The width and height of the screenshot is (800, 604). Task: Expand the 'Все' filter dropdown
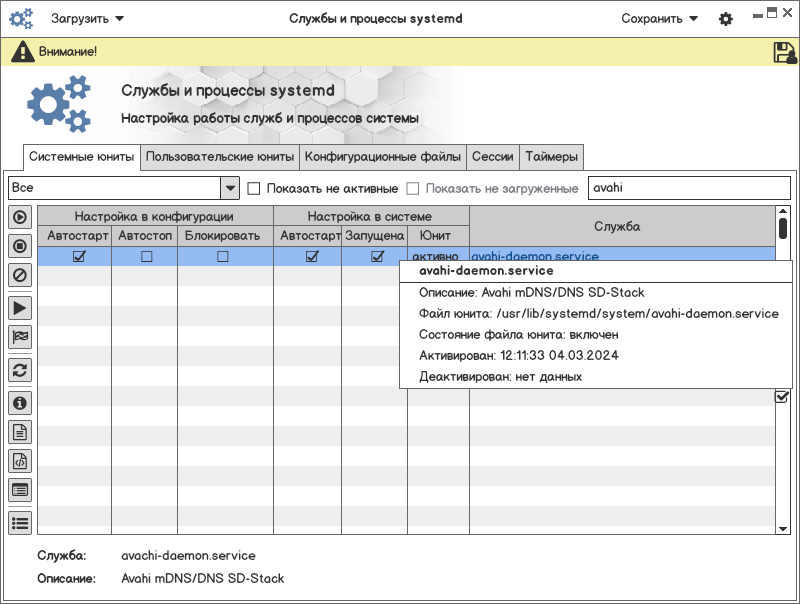pyautogui.click(x=229, y=188)
